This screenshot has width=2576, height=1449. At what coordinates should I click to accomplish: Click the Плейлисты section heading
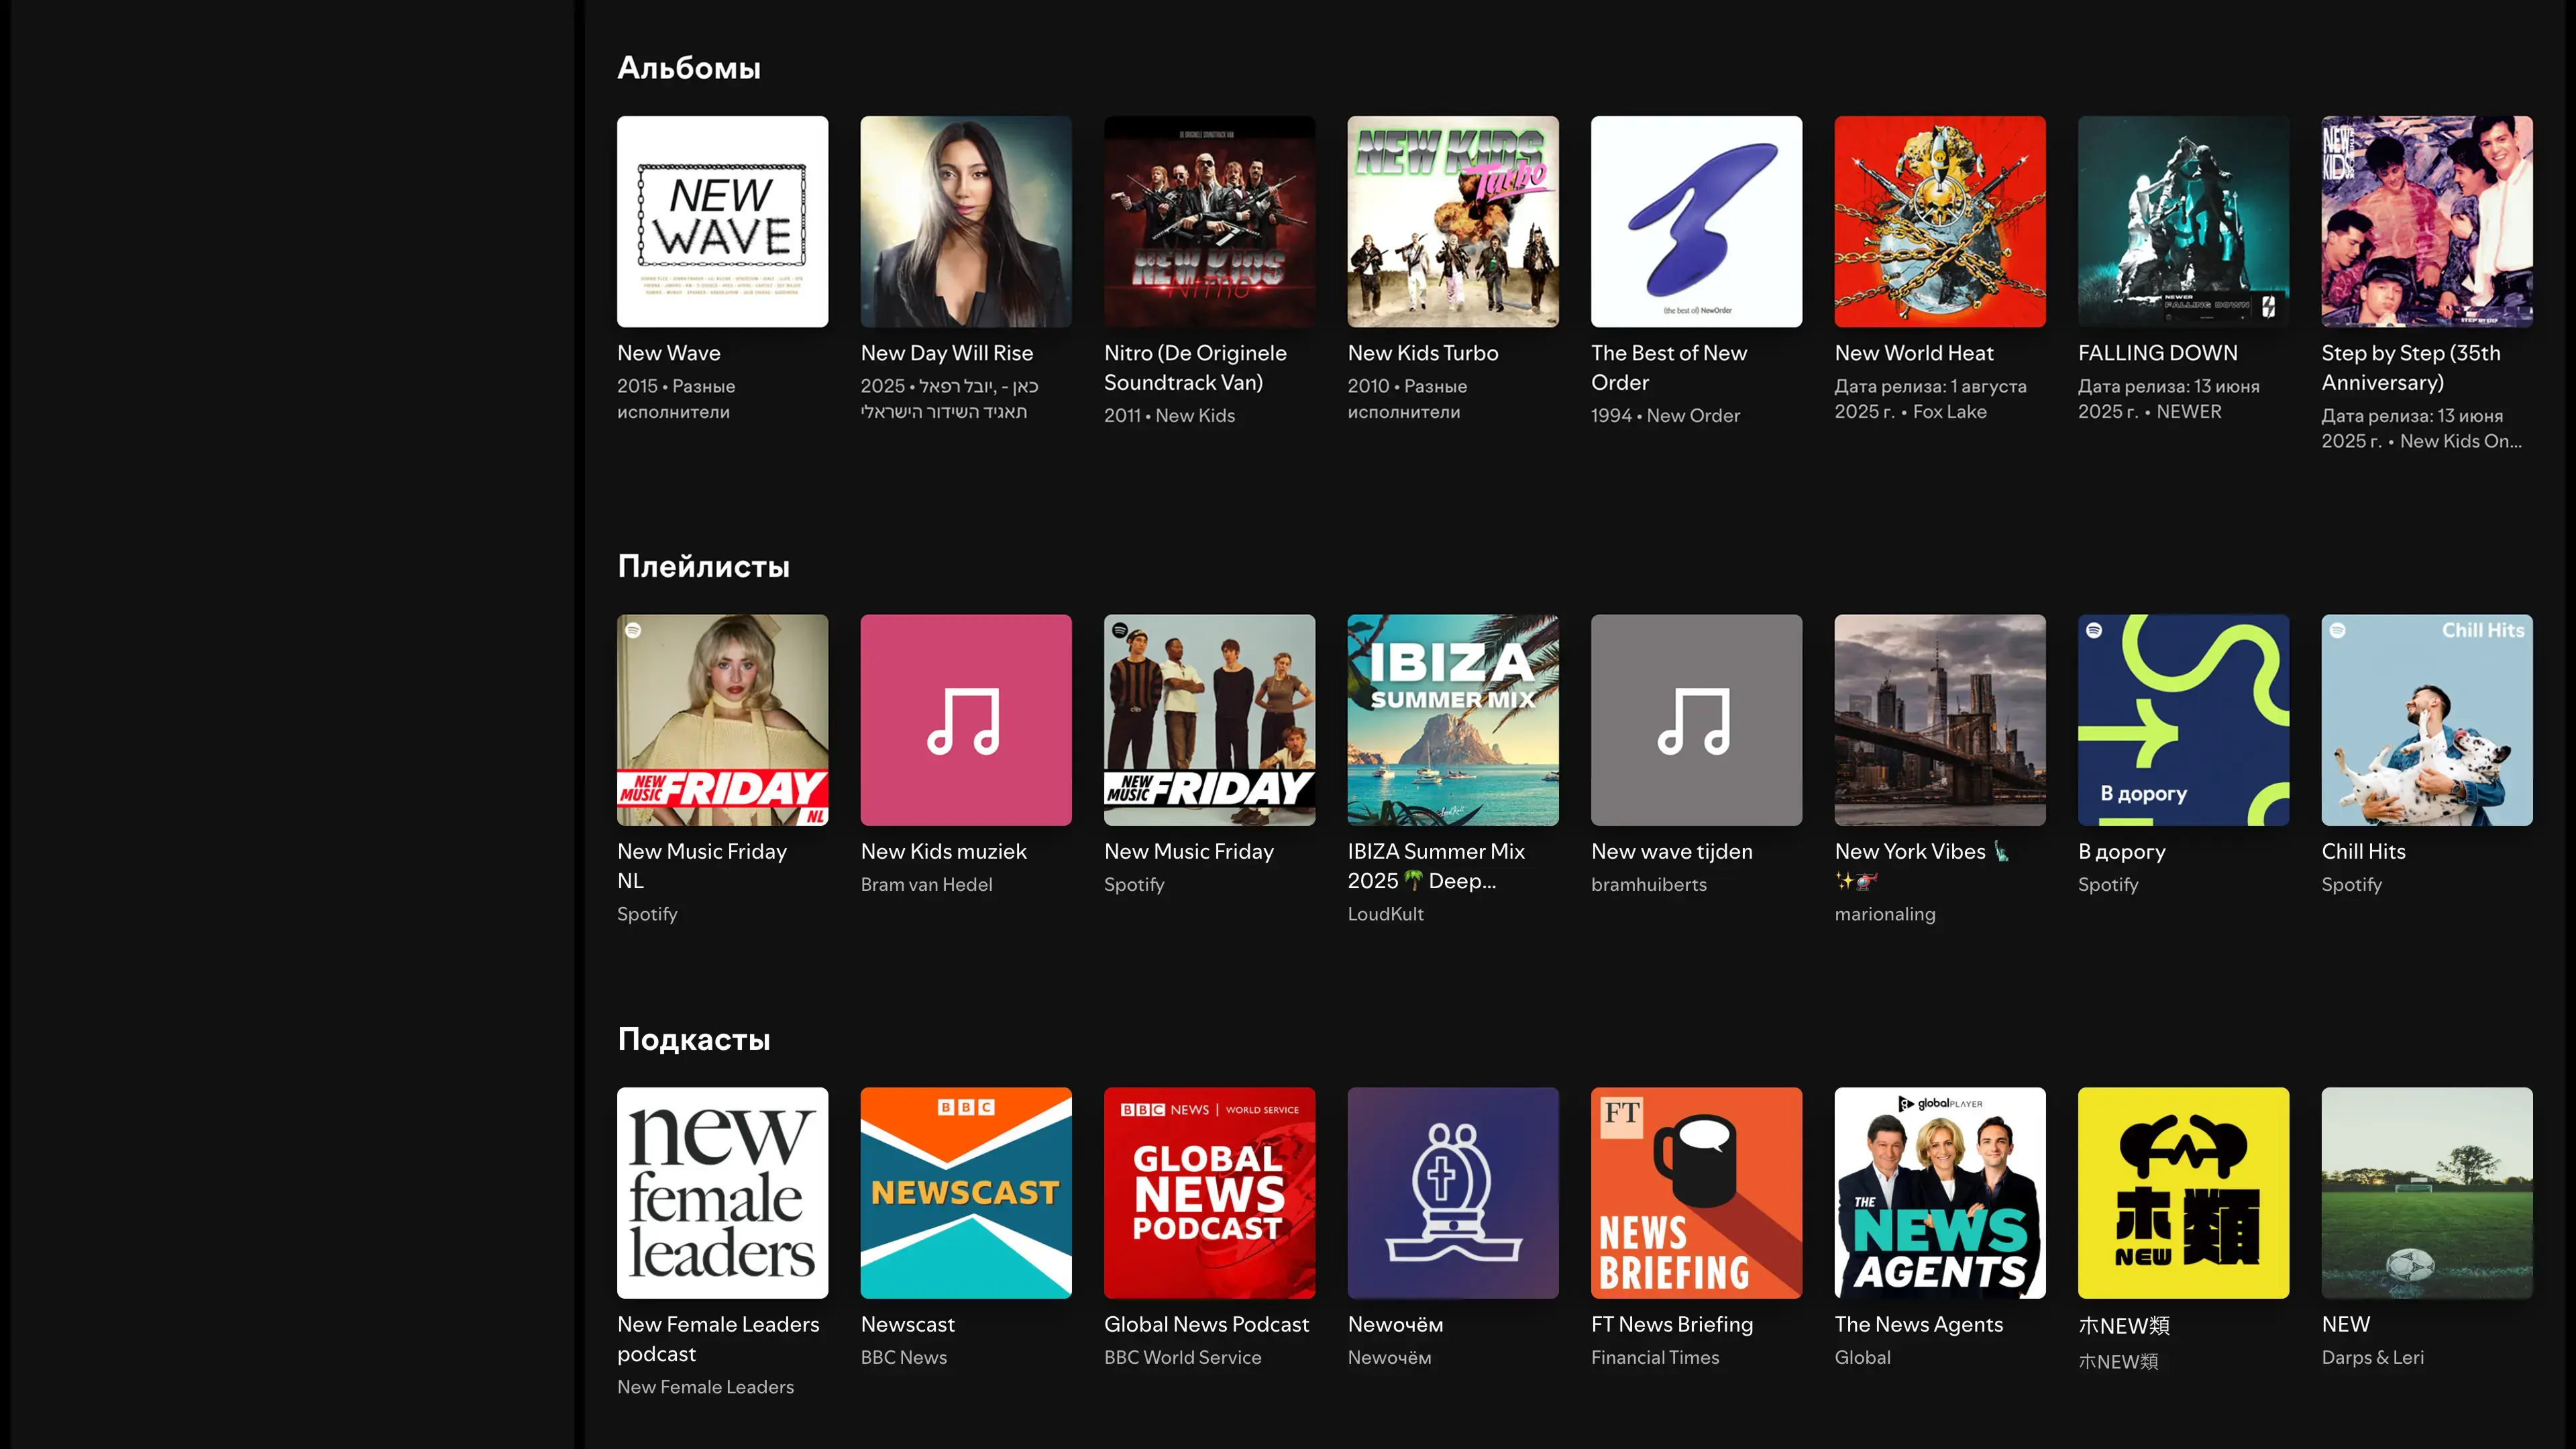click(x=703, y=566)
